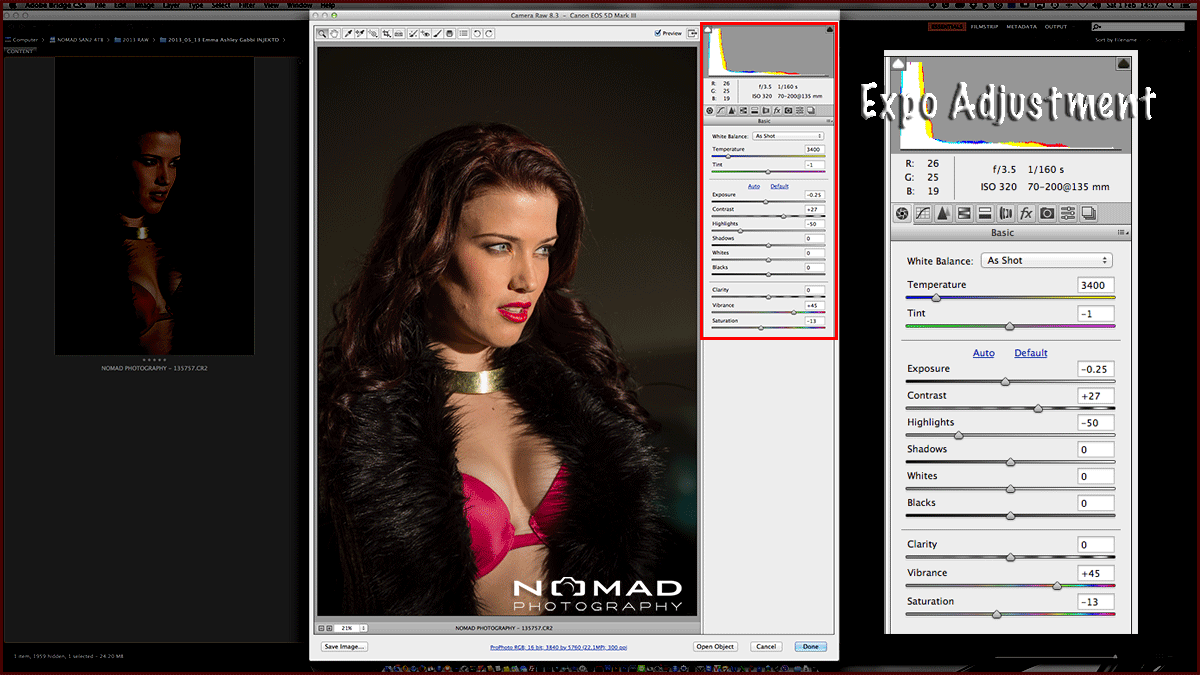Click the Open Object button
This screenshot has height=675, width=1200.
tap(715, 647)
